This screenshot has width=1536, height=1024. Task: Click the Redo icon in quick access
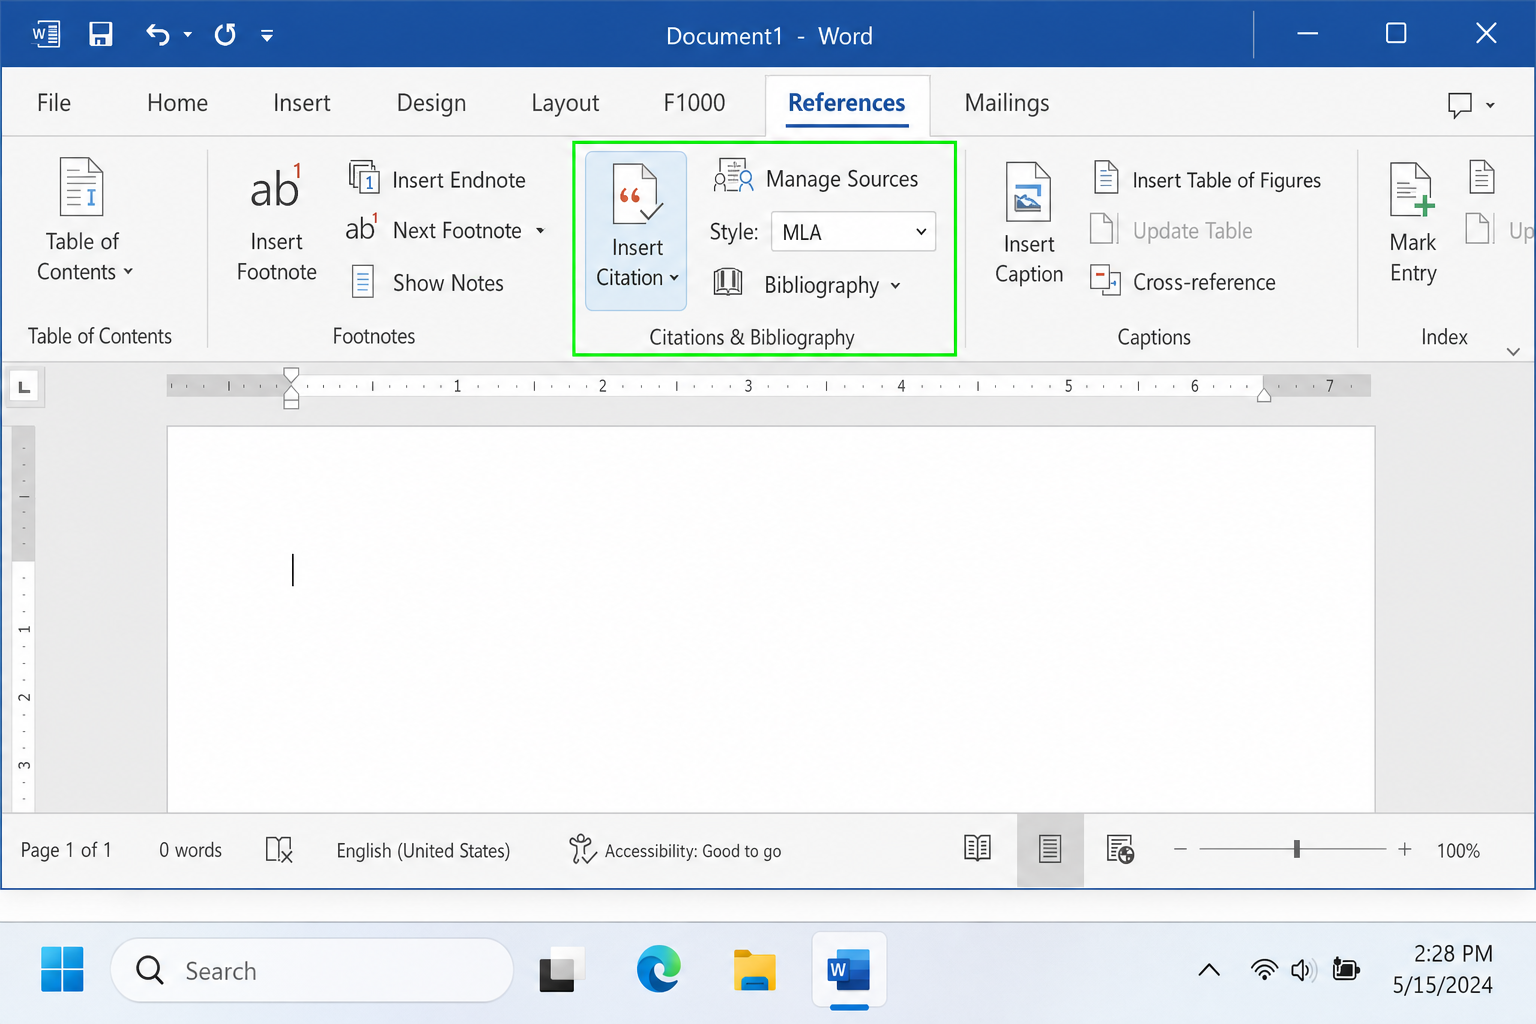tap(225, 35)
